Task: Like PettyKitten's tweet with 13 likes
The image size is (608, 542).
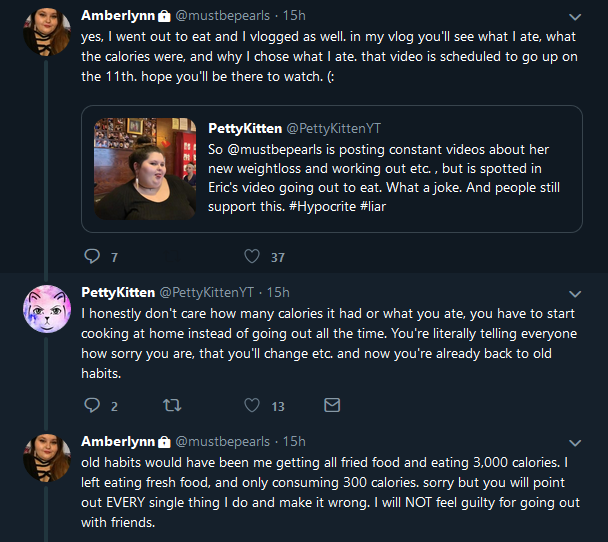Action: pyautogui.click(x=252, y=405)
